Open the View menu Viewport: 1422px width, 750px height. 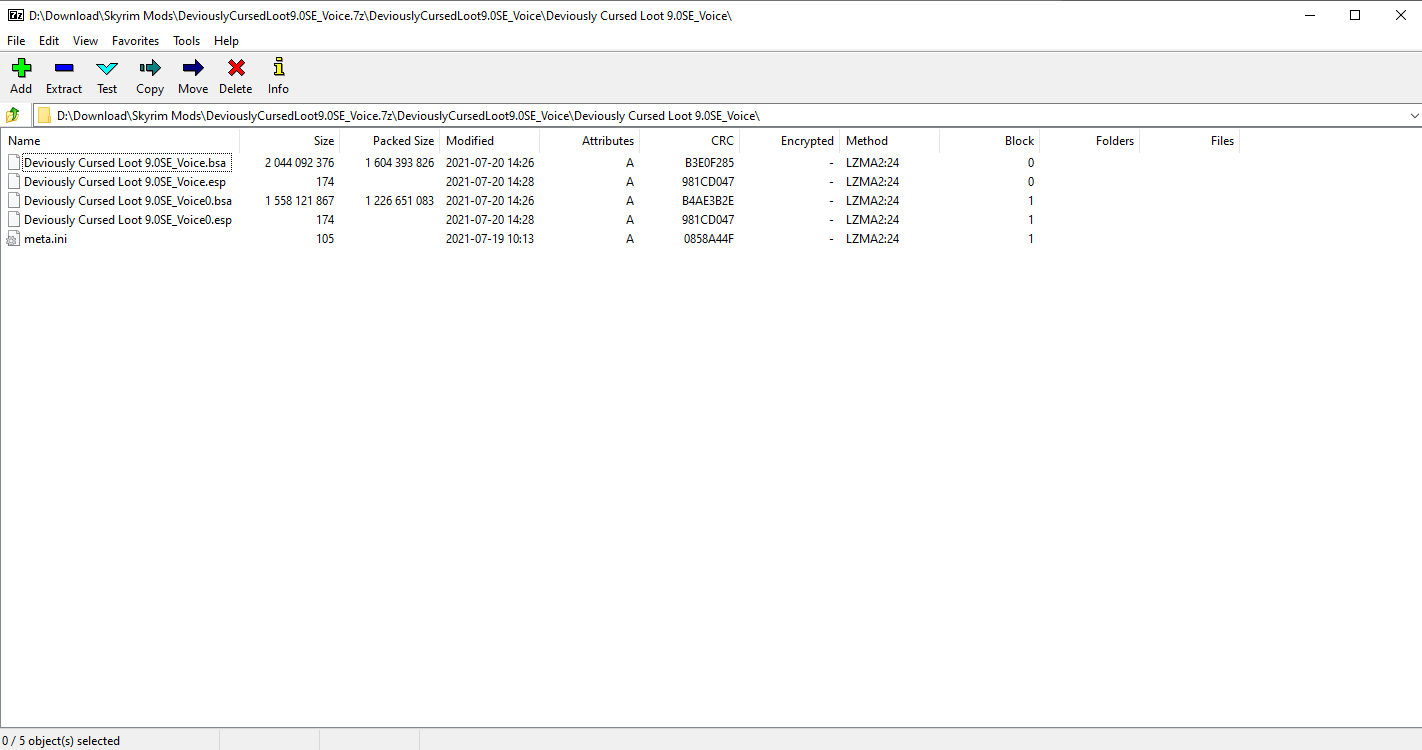point(85,41)
